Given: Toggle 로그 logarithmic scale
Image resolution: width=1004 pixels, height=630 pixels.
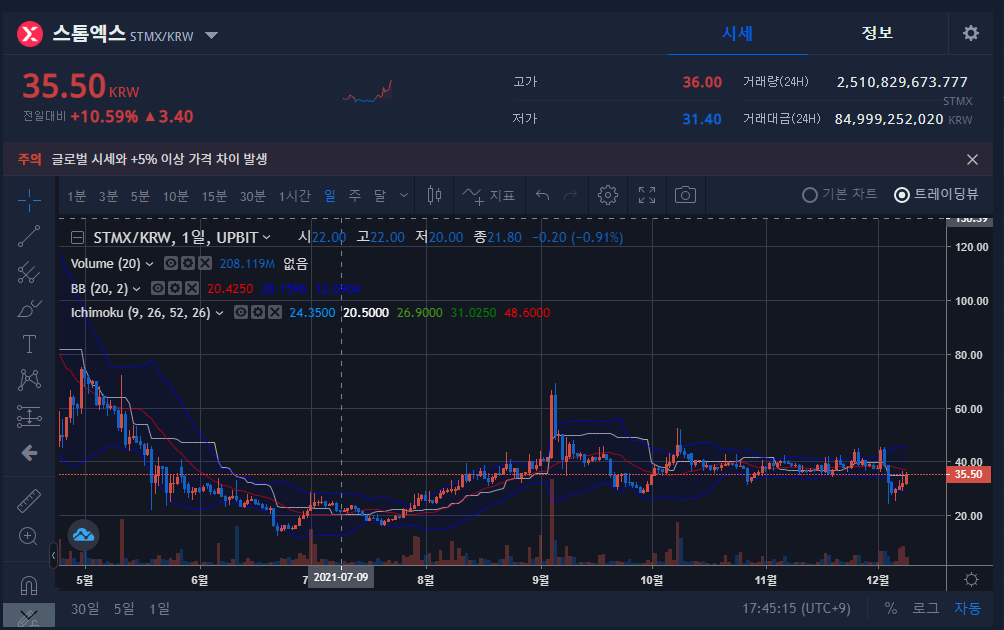Looking at the screenshot, I should [x=925, y=608].
